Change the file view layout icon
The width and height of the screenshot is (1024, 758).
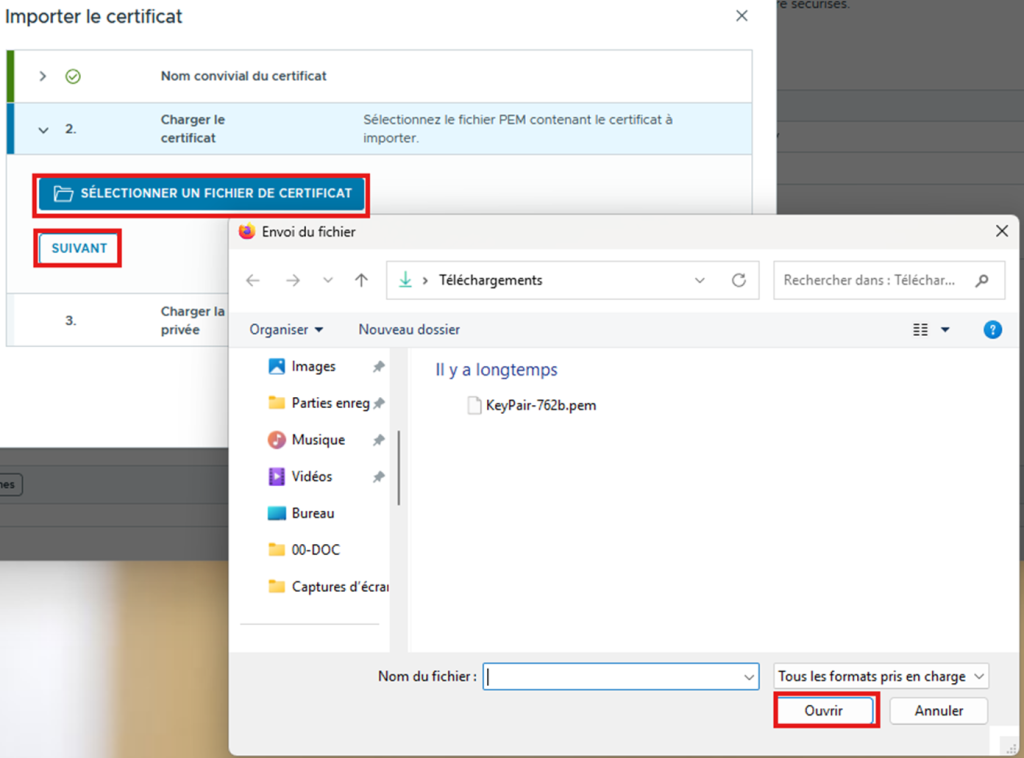pos(921,330)
